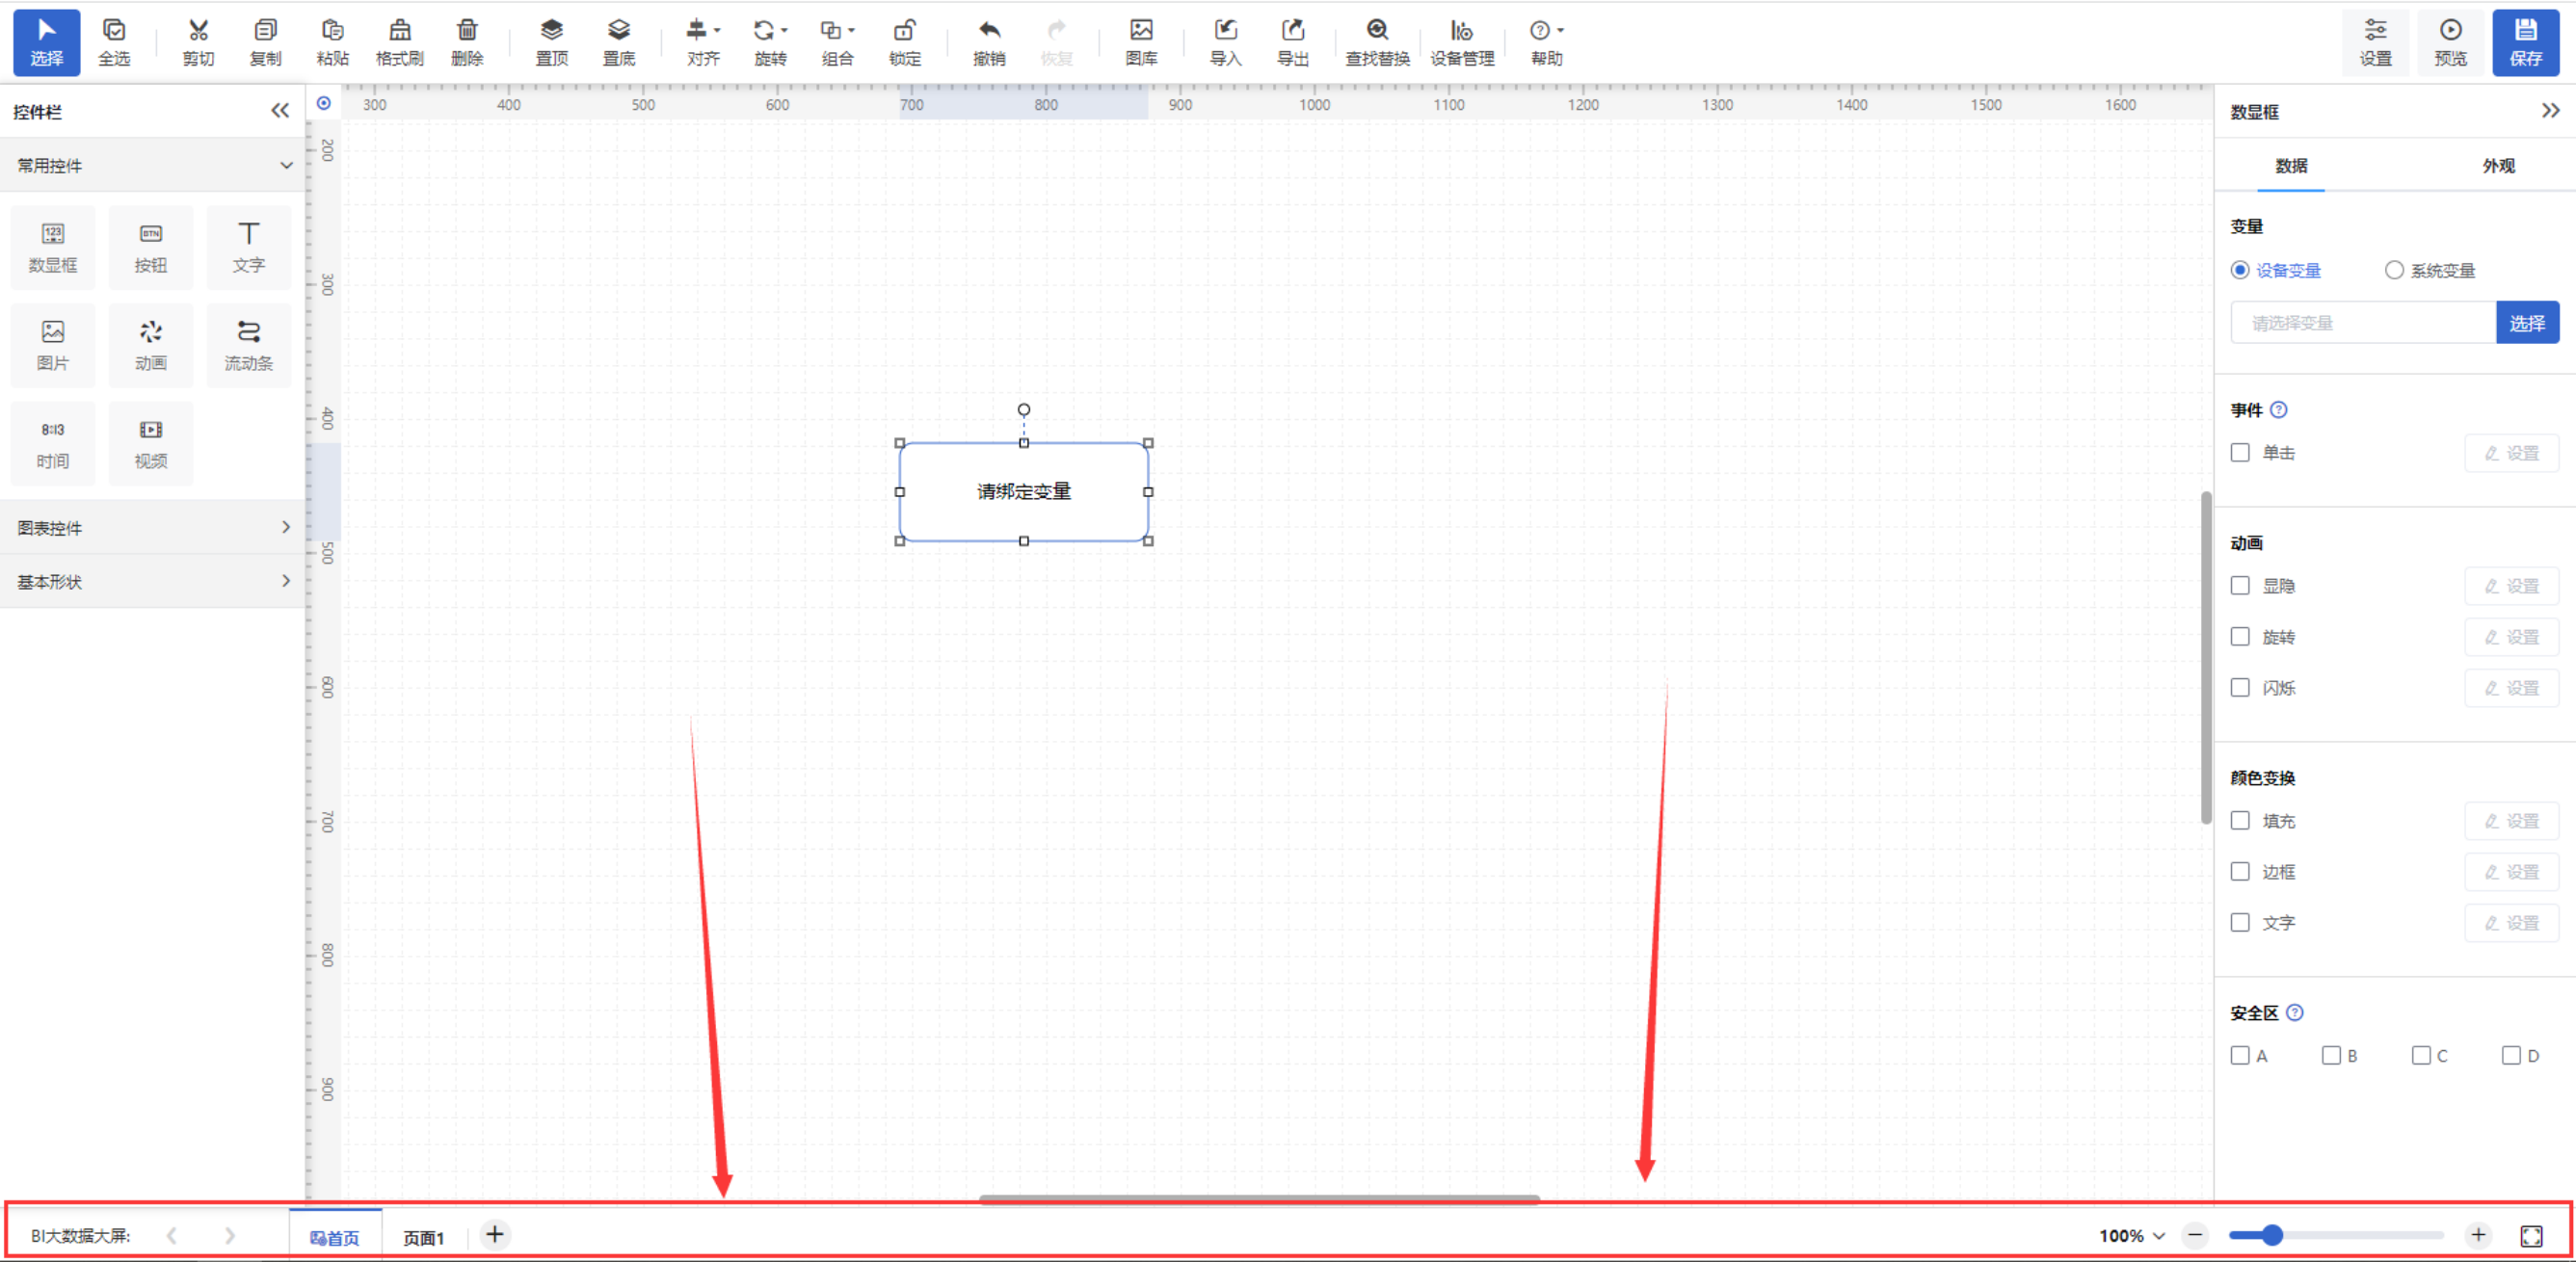
Task: Pick the 按钮 button widget
Action: pyautogui.click(x=151, y=247)
